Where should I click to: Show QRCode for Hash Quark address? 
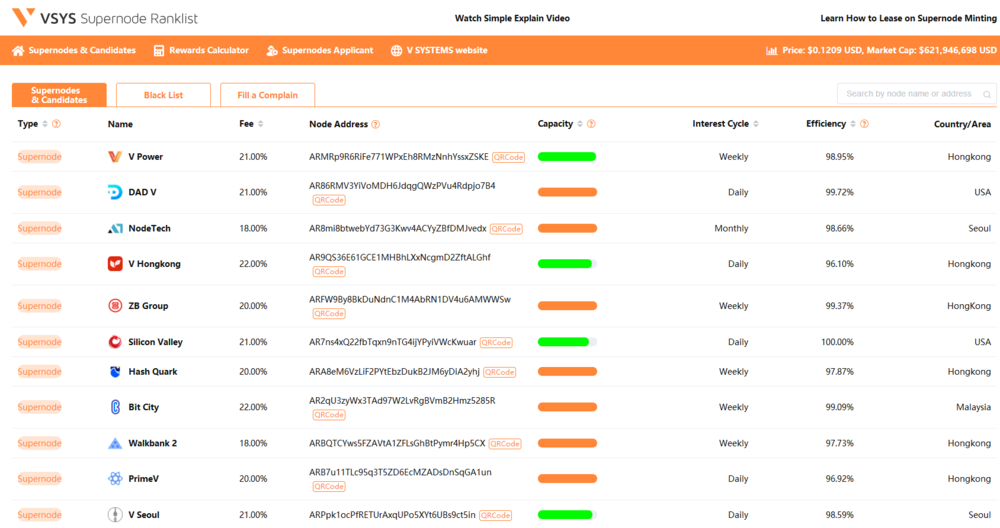pos(499,372)
